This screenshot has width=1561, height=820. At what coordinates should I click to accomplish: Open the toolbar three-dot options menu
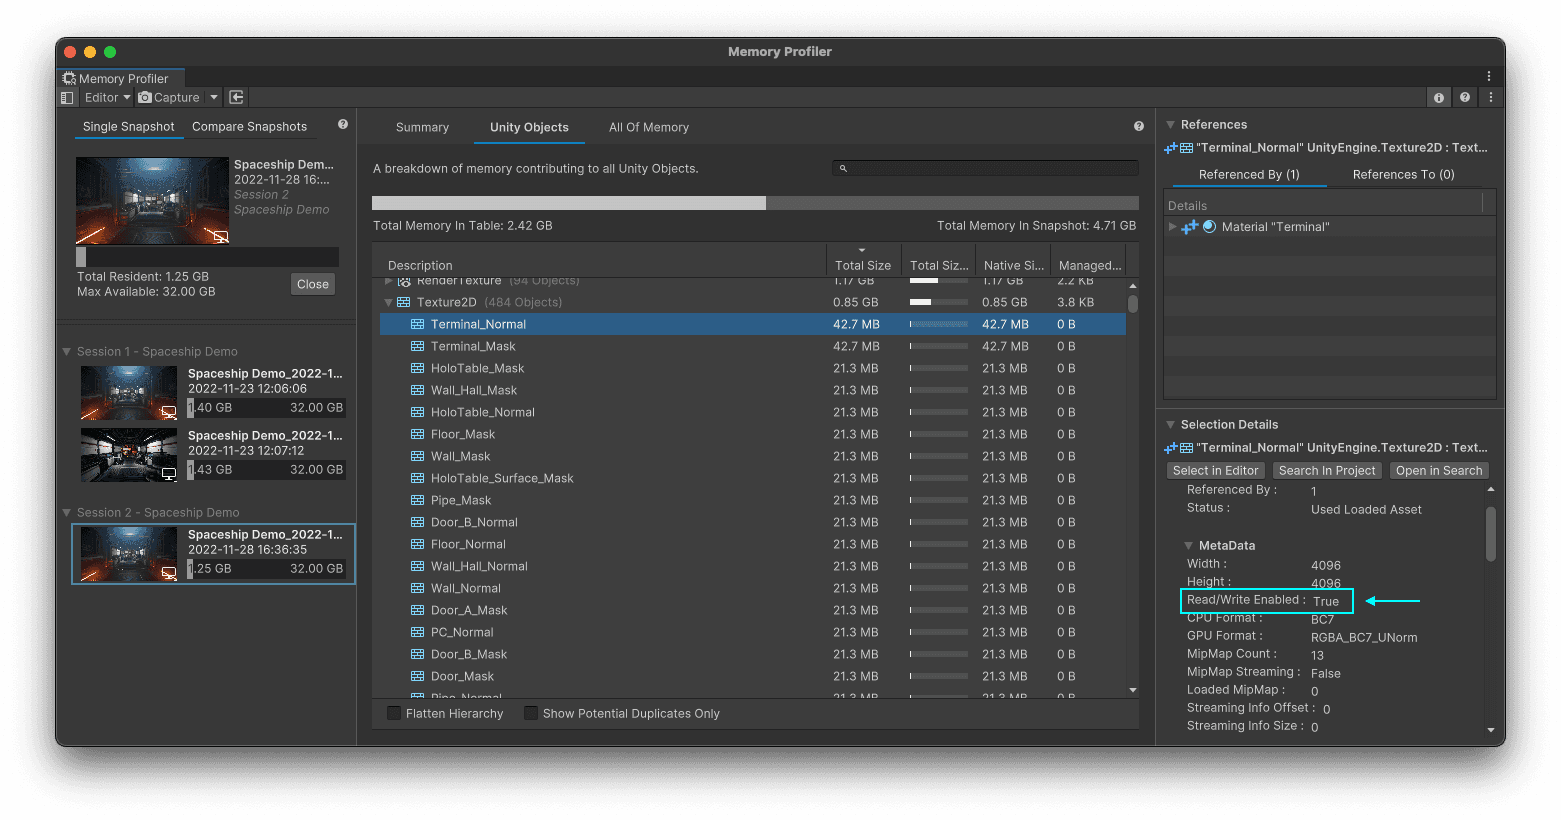[1490, 97]
